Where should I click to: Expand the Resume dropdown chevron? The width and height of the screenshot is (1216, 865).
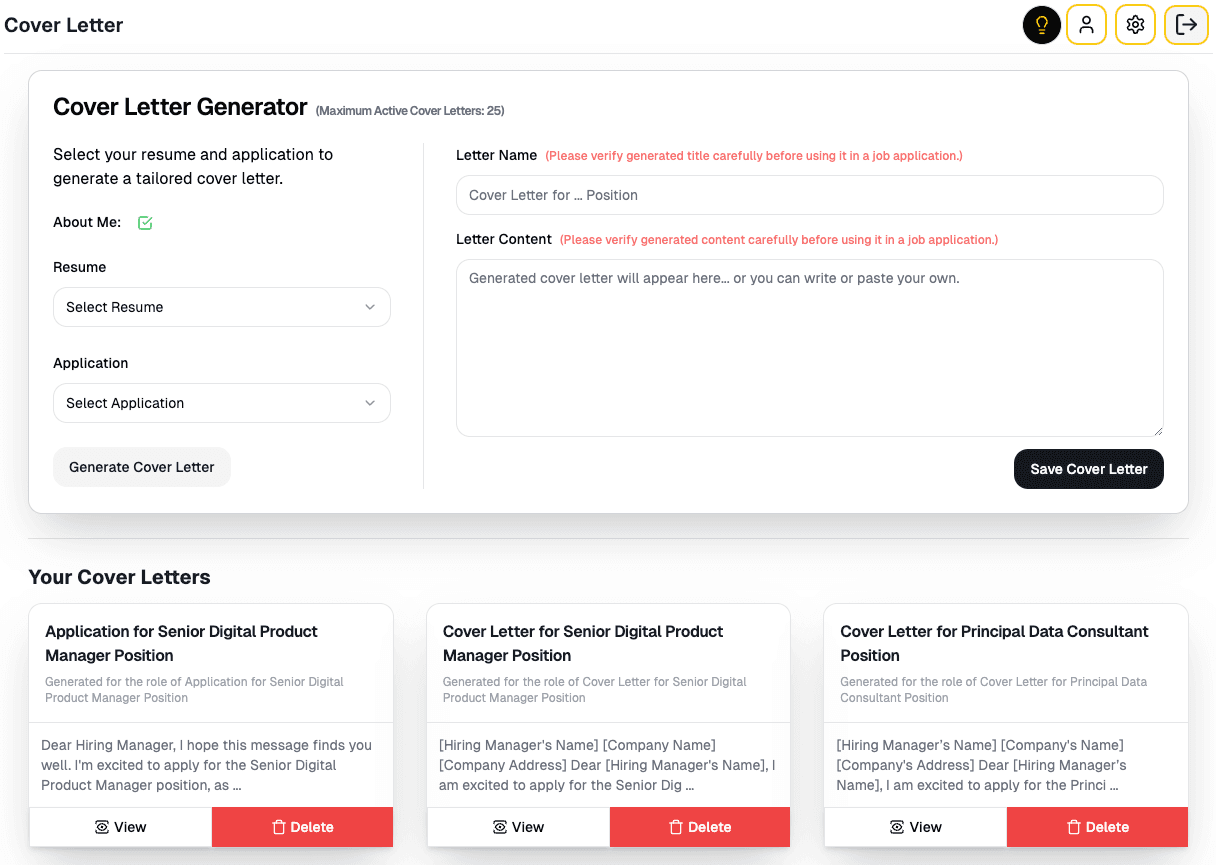point(370,307)
